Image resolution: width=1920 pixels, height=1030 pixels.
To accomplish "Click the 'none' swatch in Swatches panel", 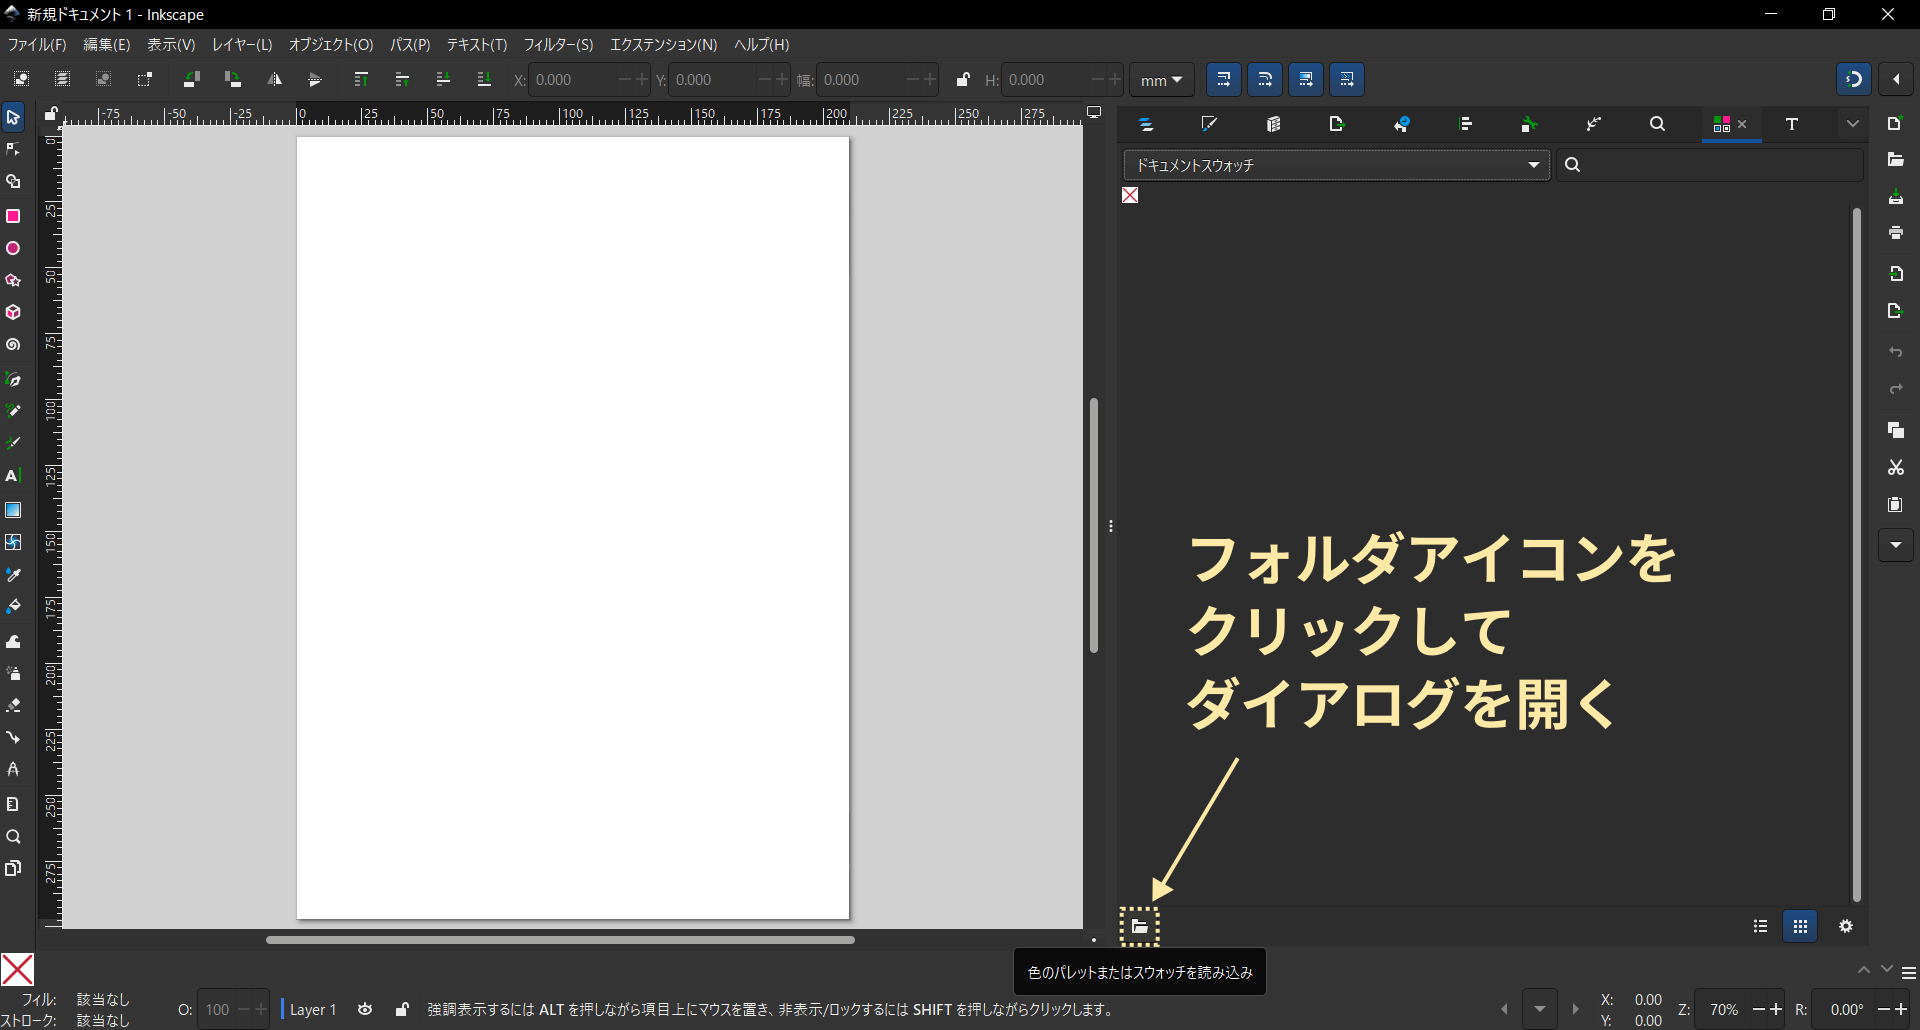I will tap(1130, 195).
